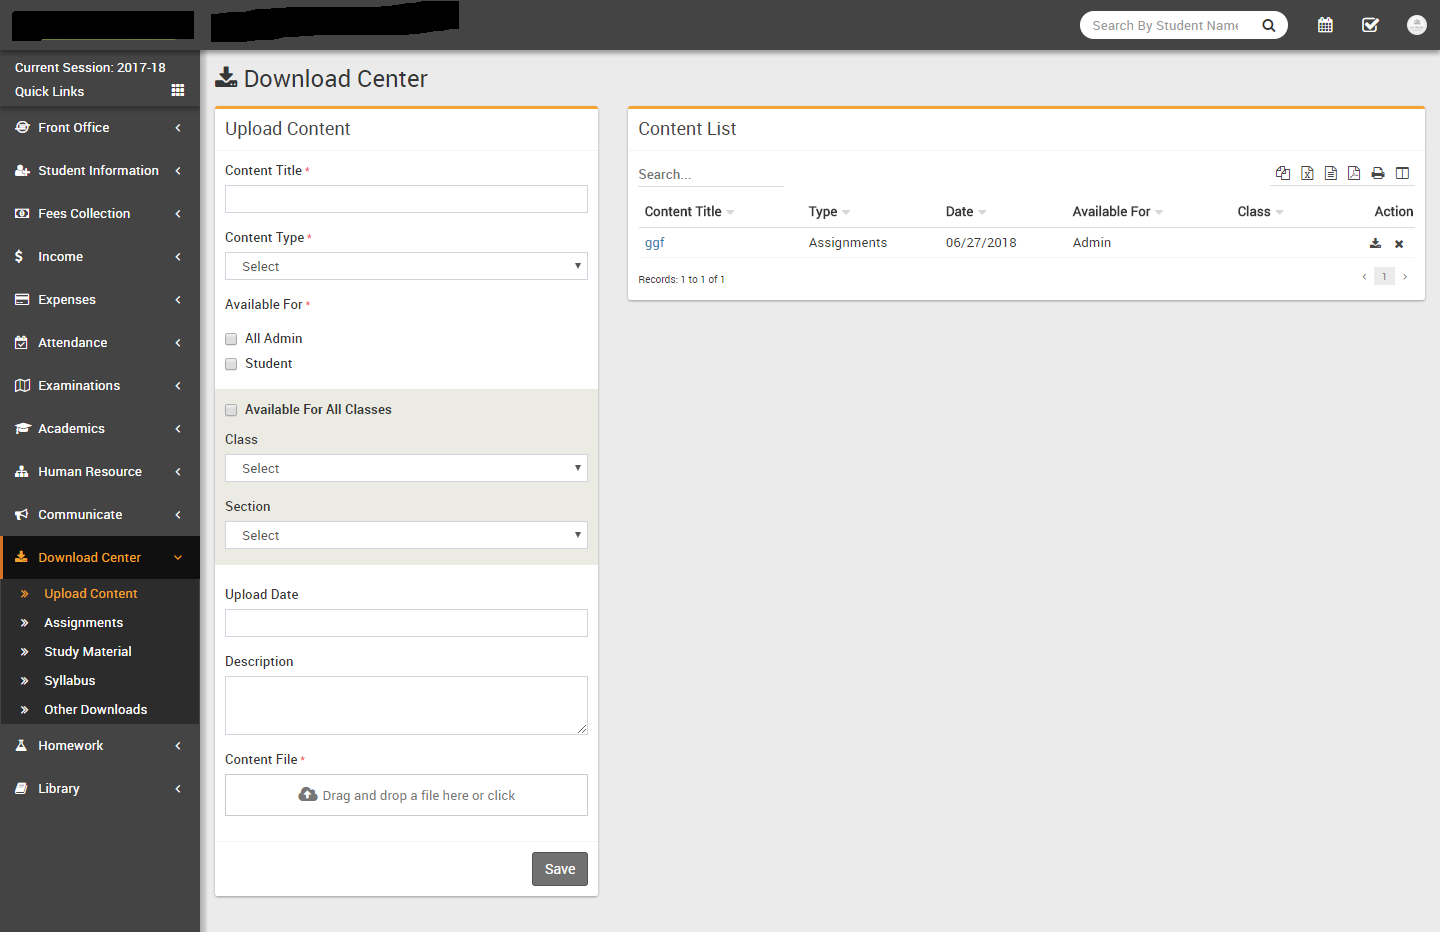The image size is (1440, 932).
Task: Open the column visibility icon
Action: coord(1402,173)
